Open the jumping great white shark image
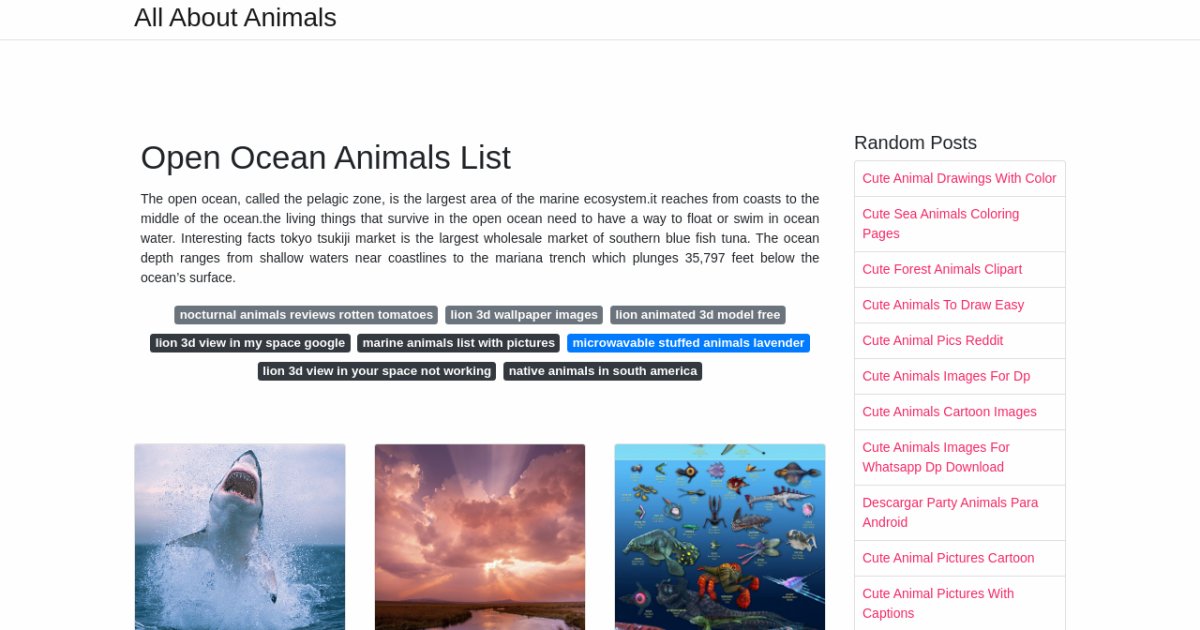 [x=240, y=537]
